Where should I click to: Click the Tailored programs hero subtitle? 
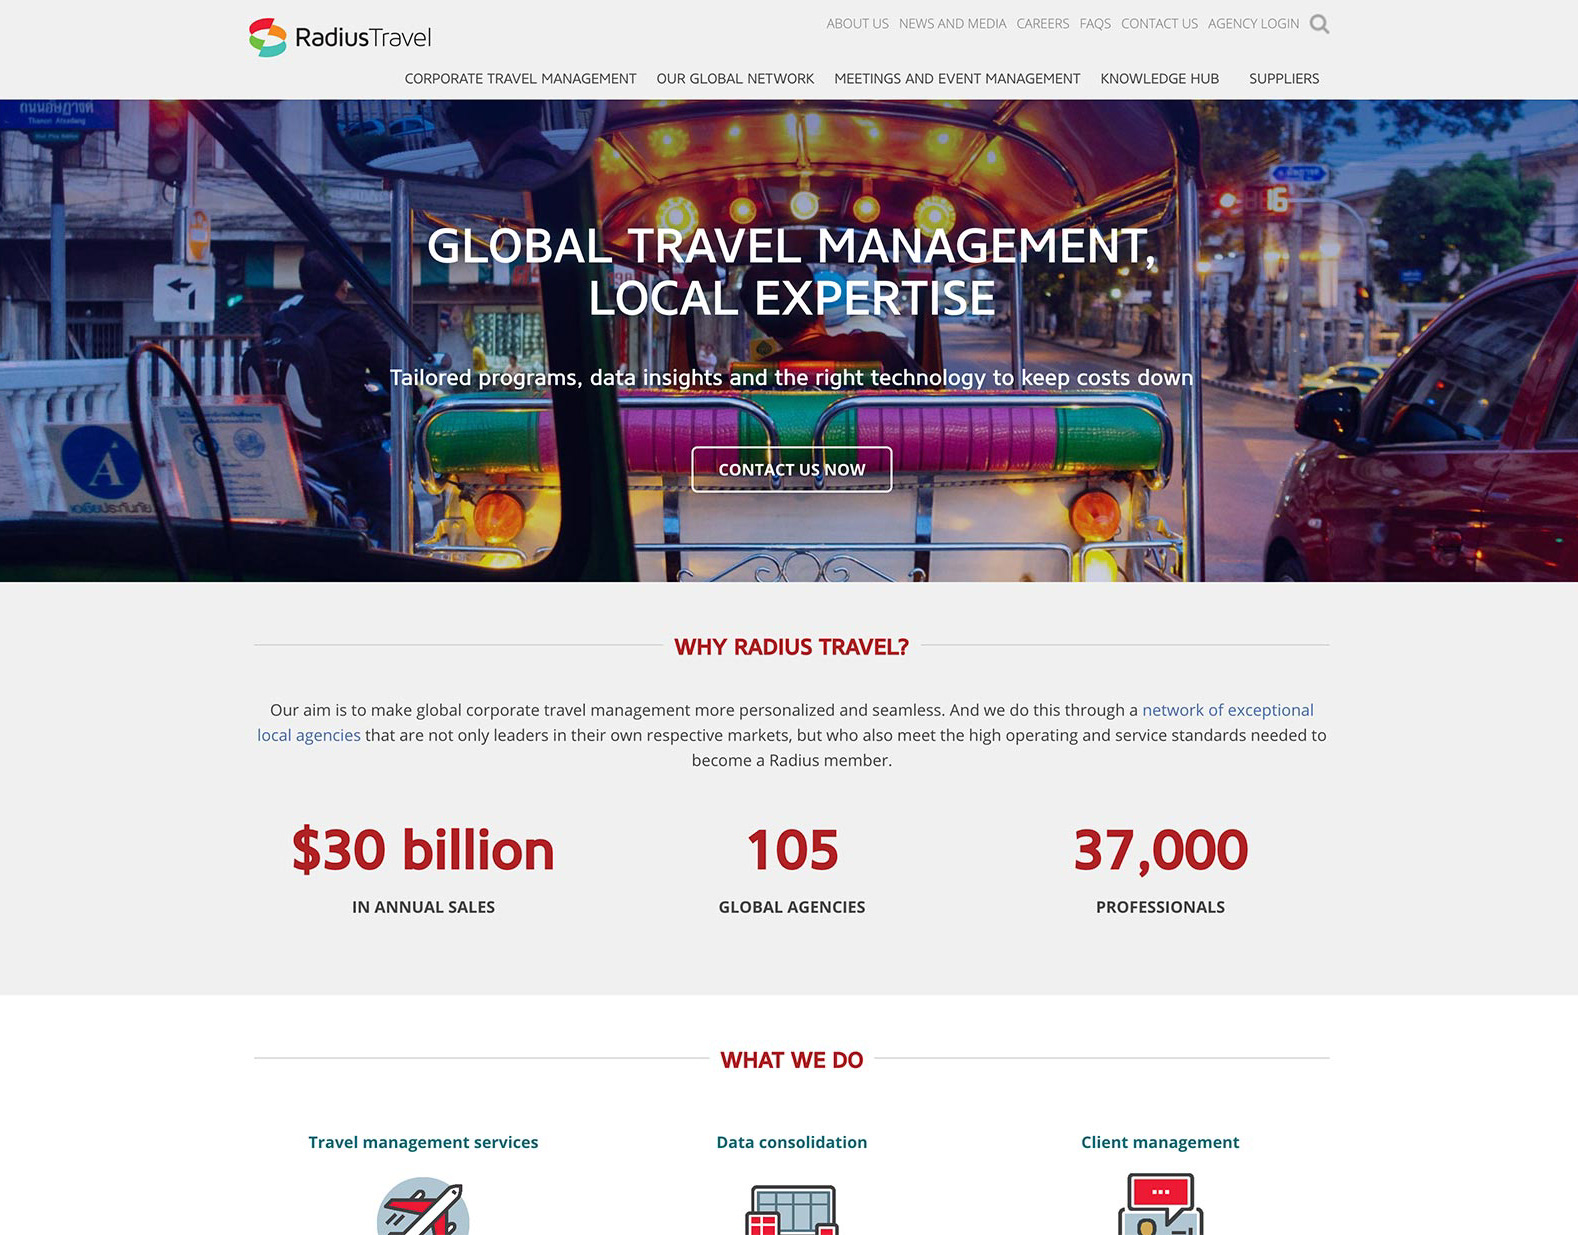pyautogui.click(x=792, y=378)
